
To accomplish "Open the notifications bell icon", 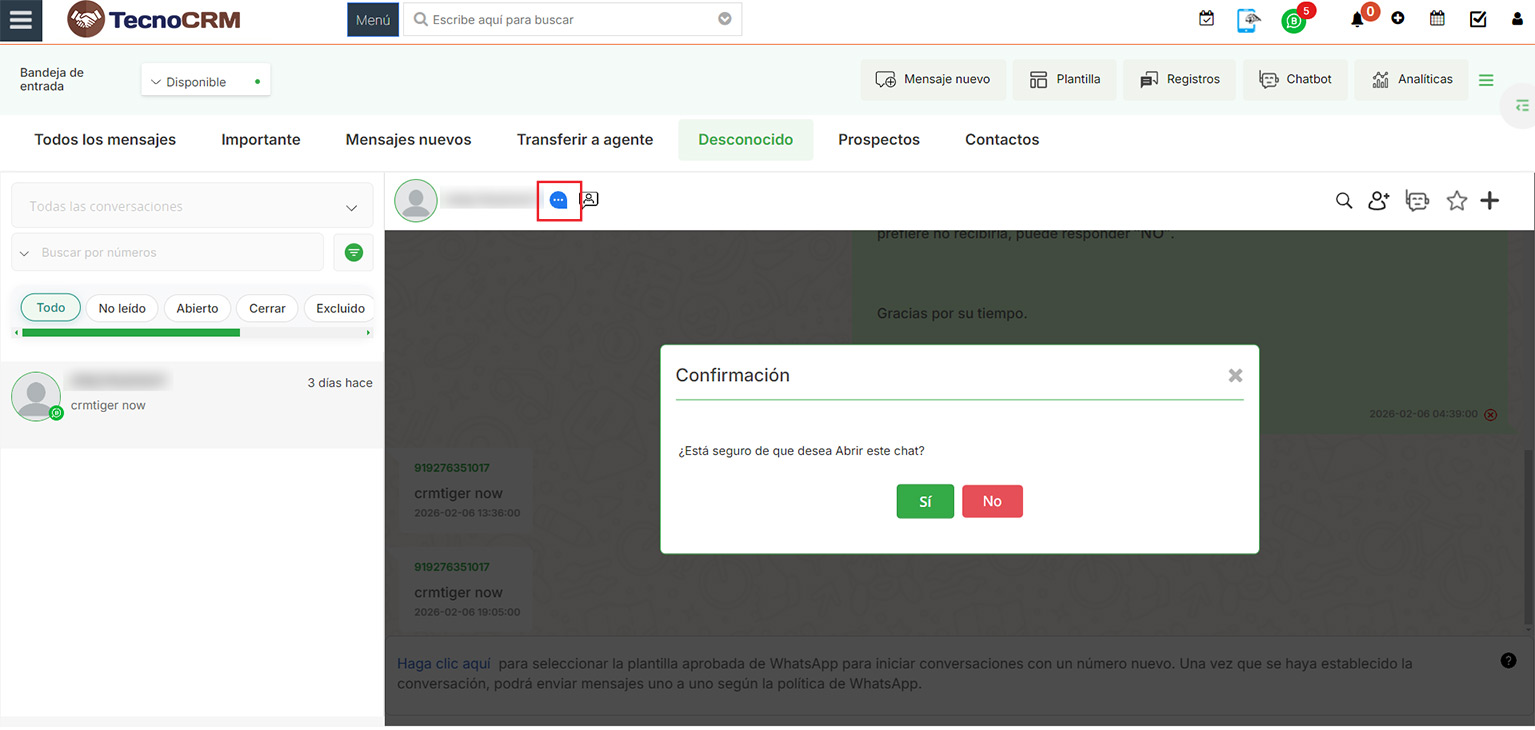I will point(1357,19).
